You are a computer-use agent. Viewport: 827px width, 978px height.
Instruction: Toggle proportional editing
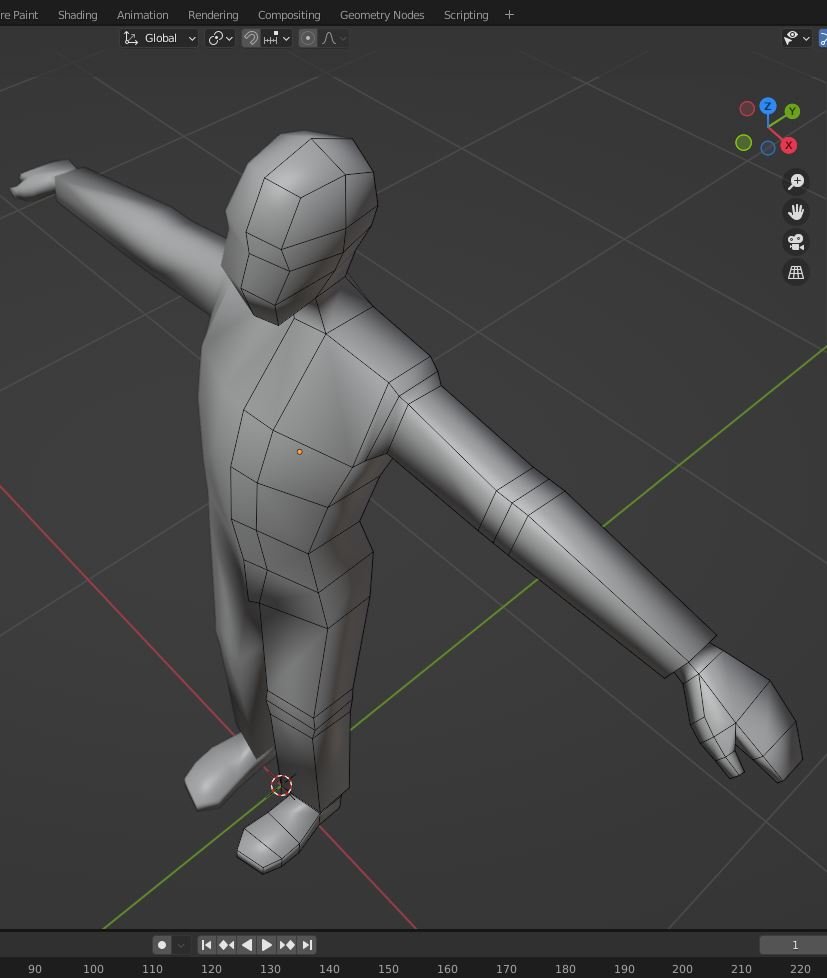tap(307, 38)
